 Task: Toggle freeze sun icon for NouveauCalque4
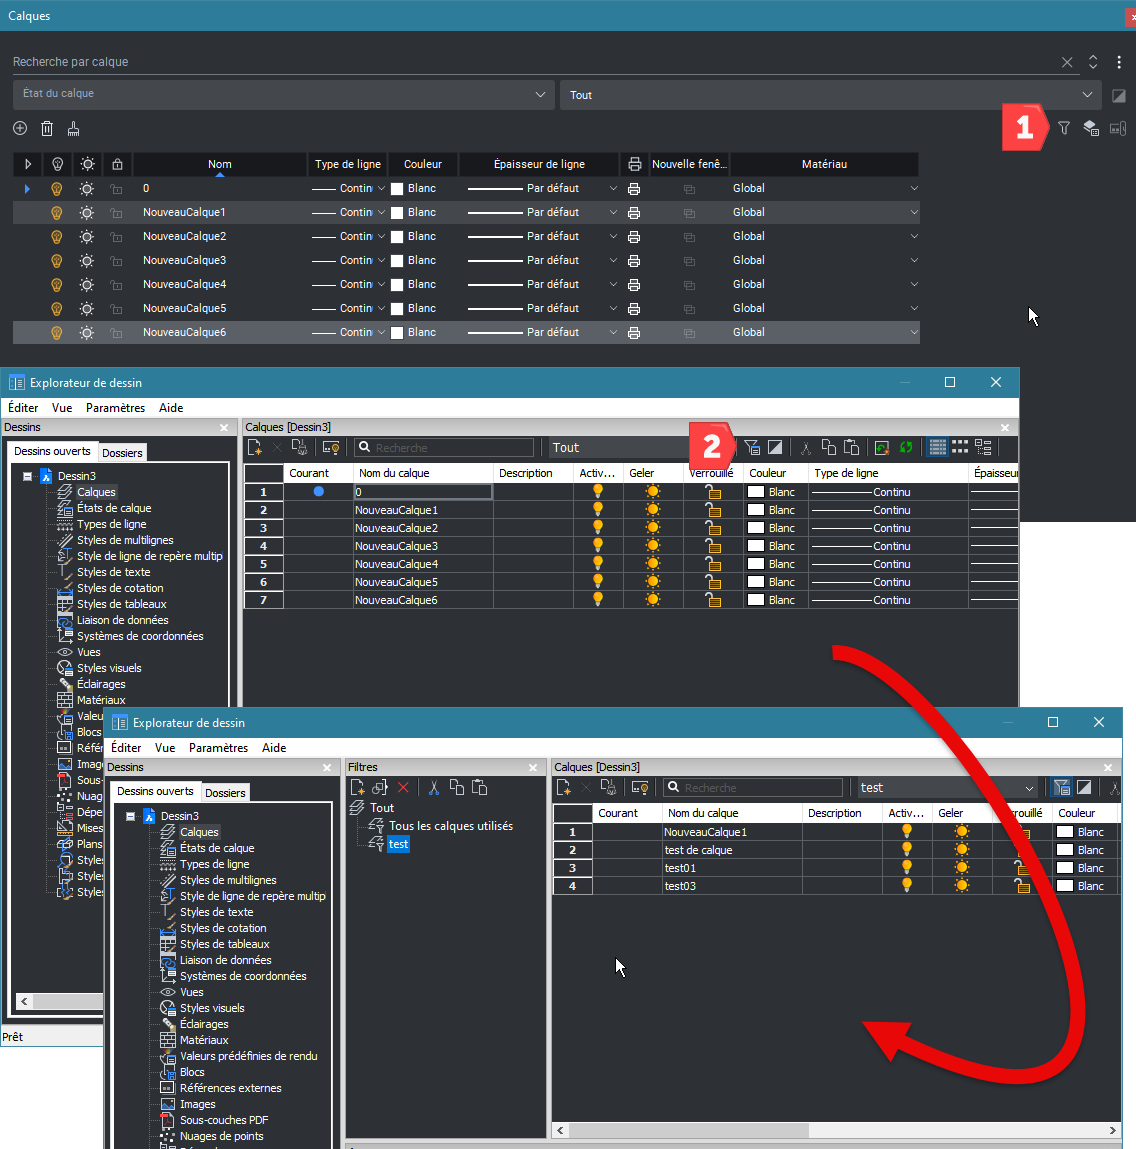(87, 285)
